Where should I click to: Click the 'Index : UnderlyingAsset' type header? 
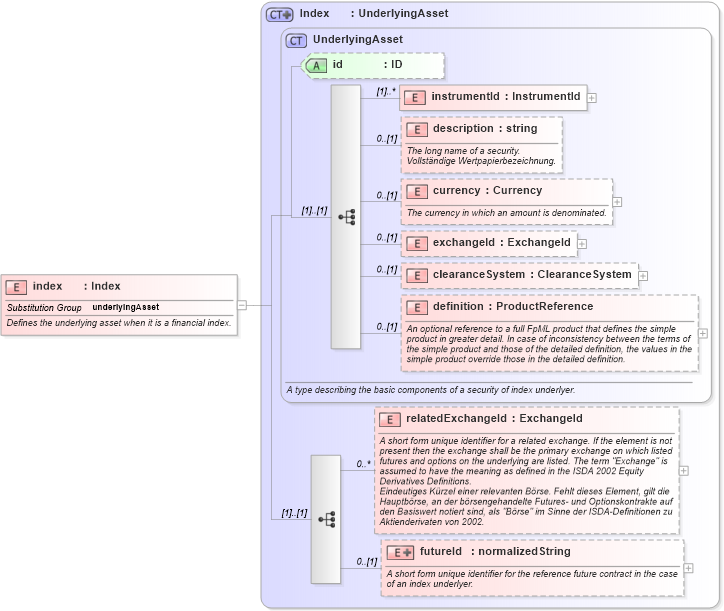[374, 13]
